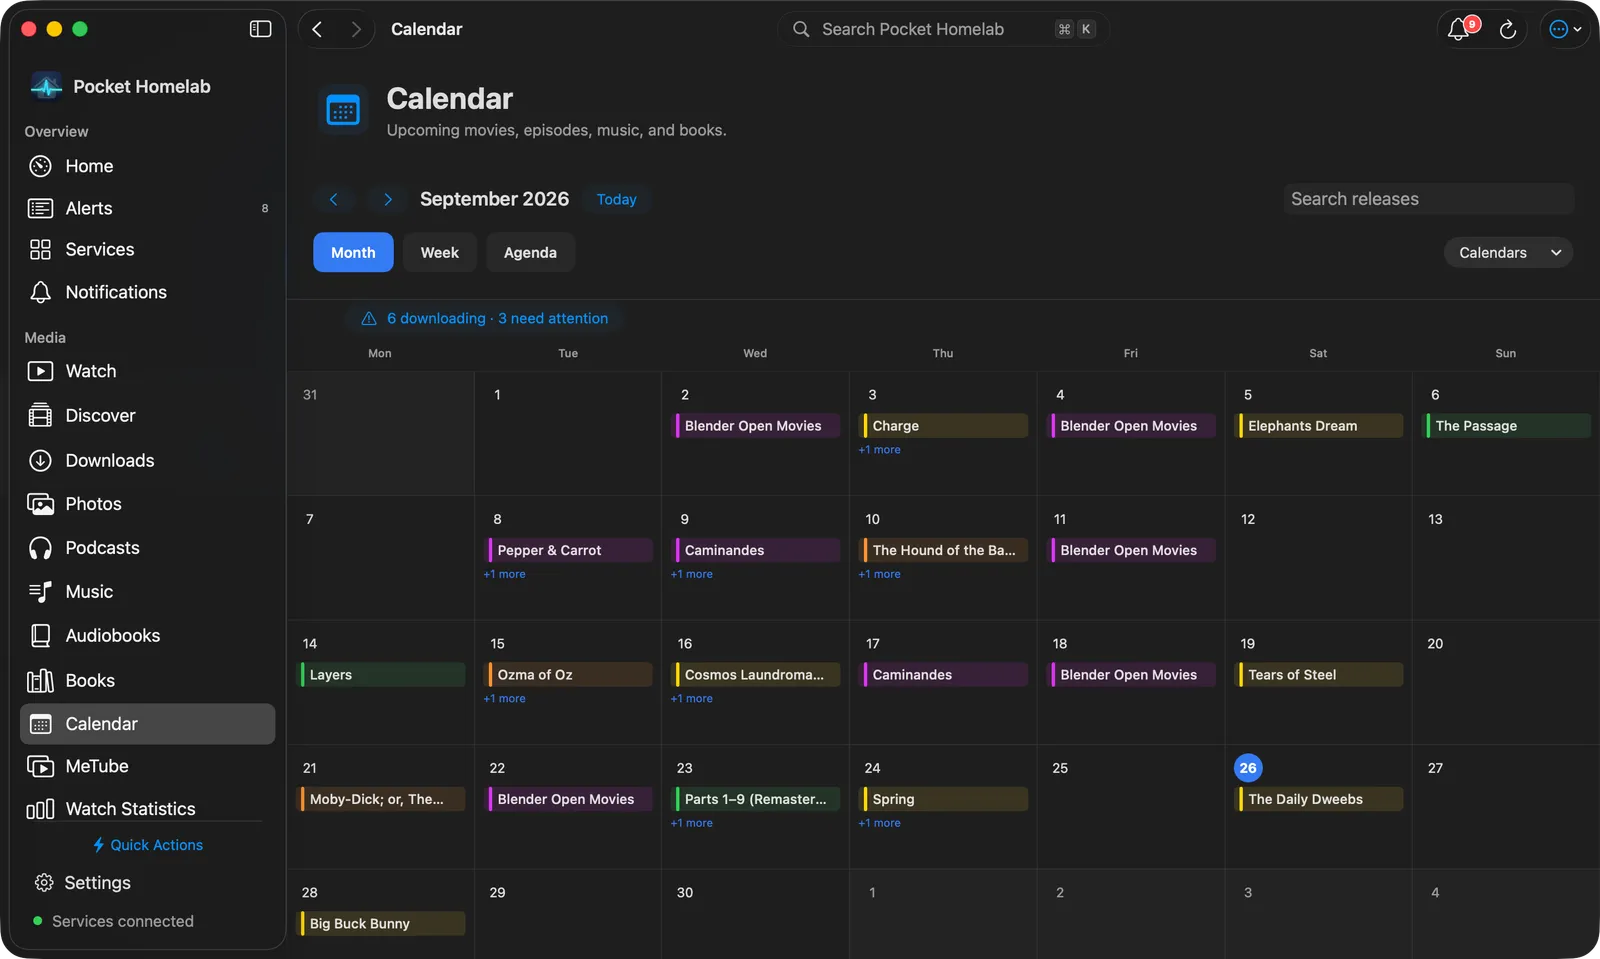Open Caminandes event on September 17
The image size is (1600, 959).
tap(945, 675)
